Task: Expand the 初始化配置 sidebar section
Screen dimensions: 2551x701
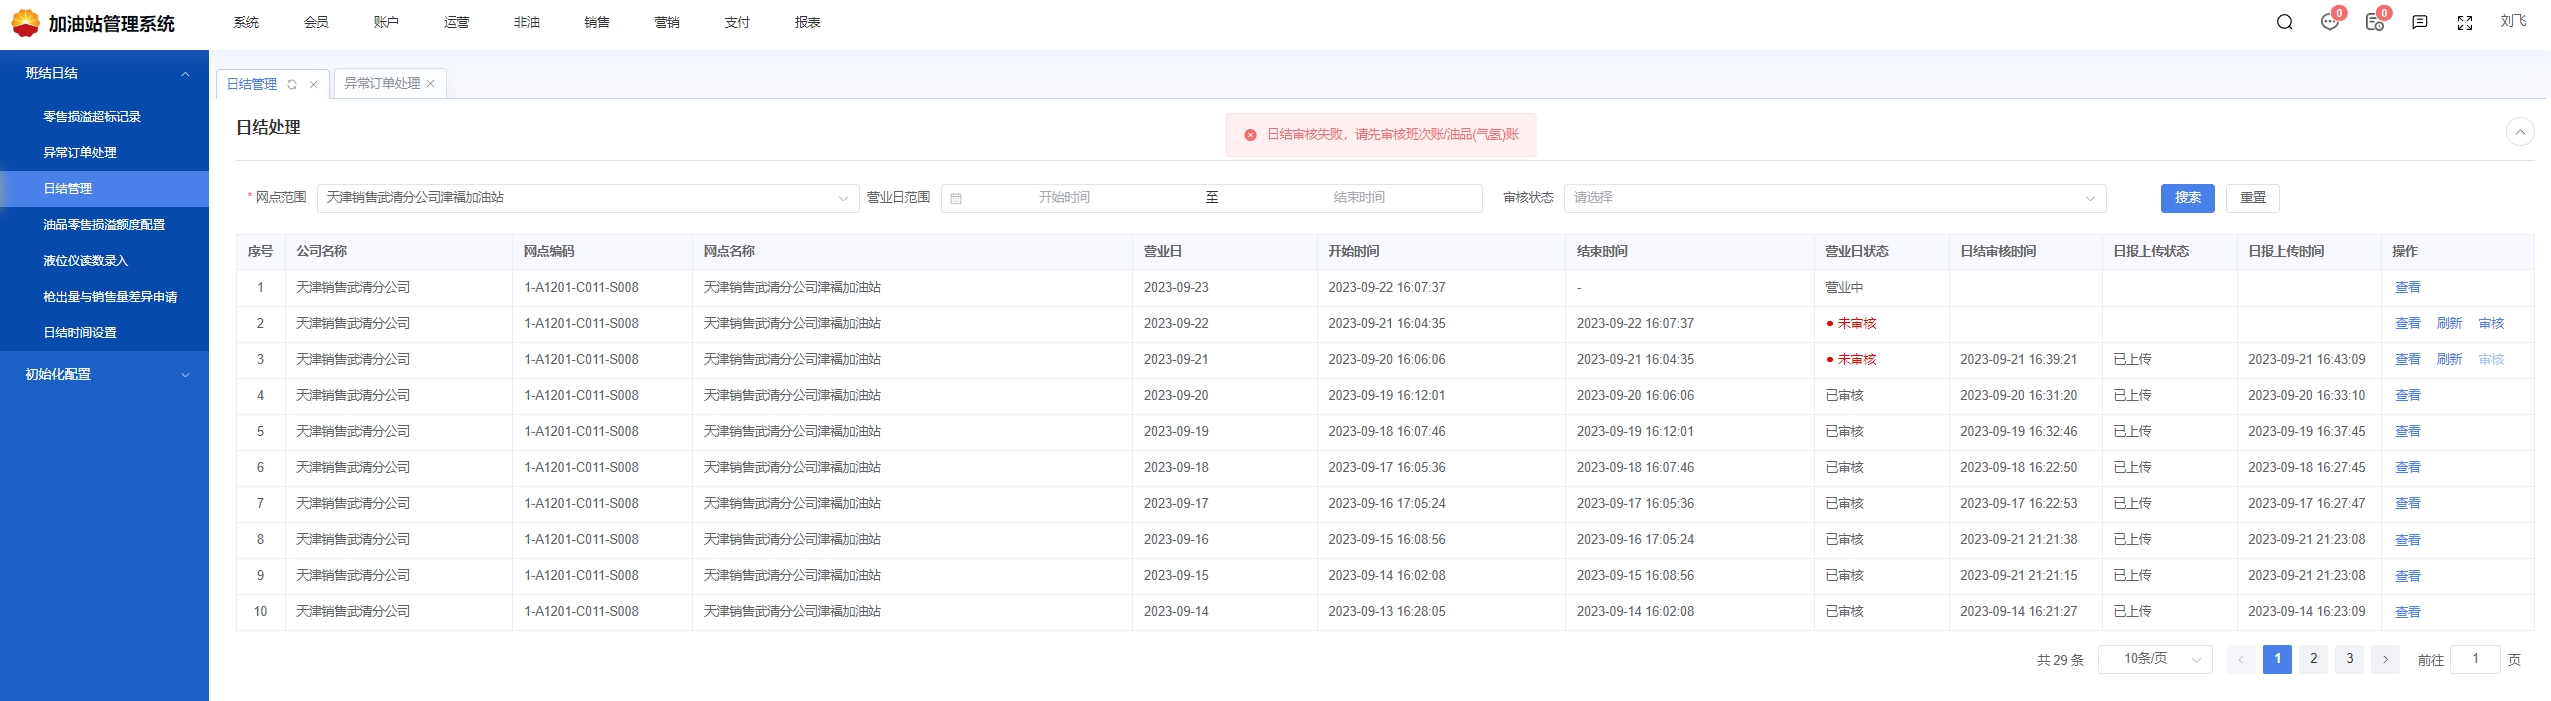Action: click(x=104, y=374)
